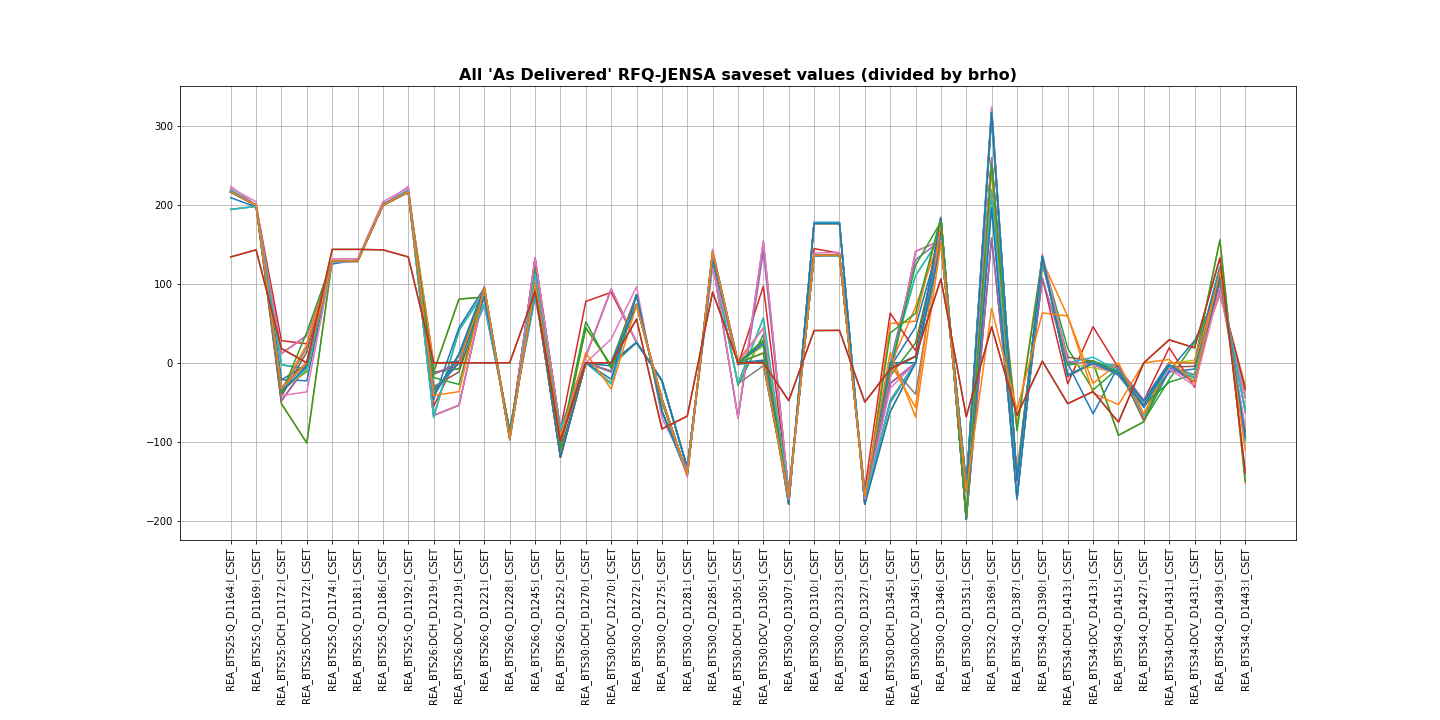Click x-axis label REA_BTS25:Q_D1181:I_CSET

(x=358, y=620)
